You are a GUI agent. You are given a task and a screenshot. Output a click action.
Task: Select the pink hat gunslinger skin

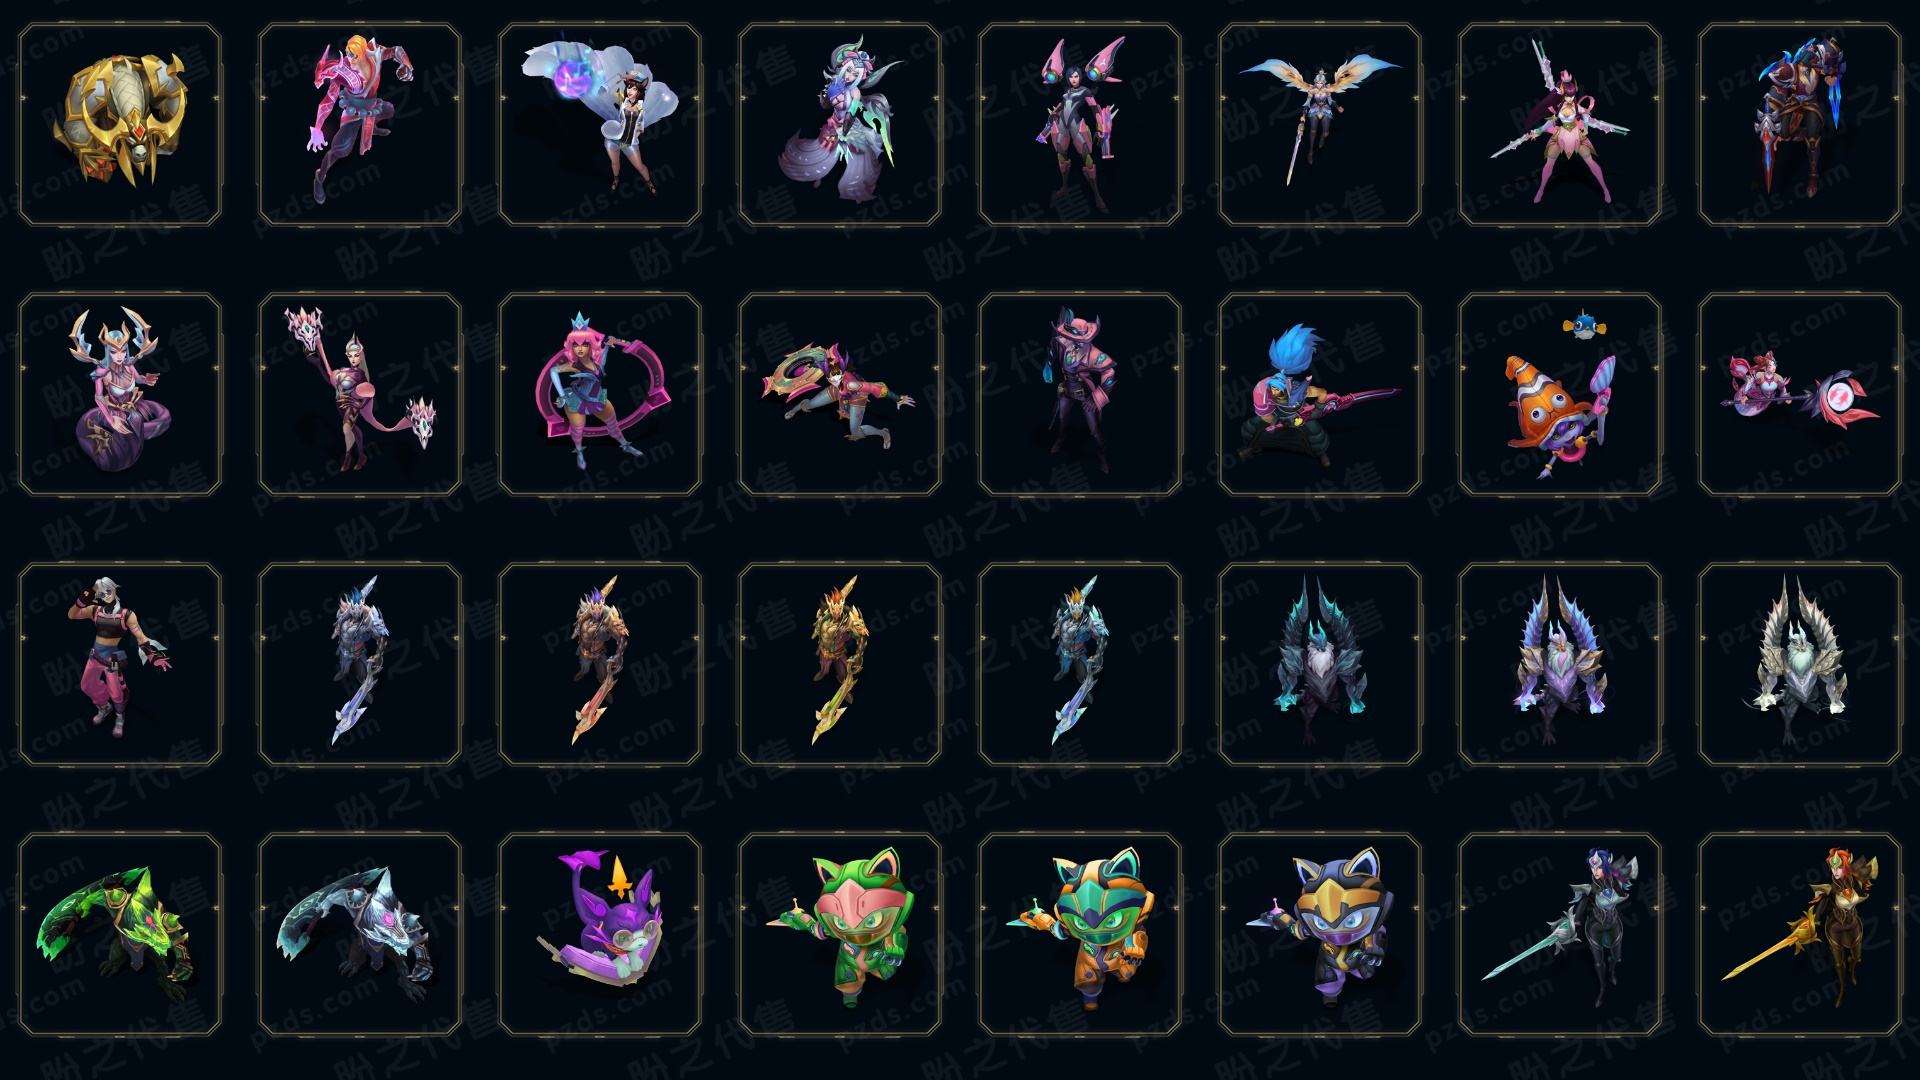[x=1080, y=394]
